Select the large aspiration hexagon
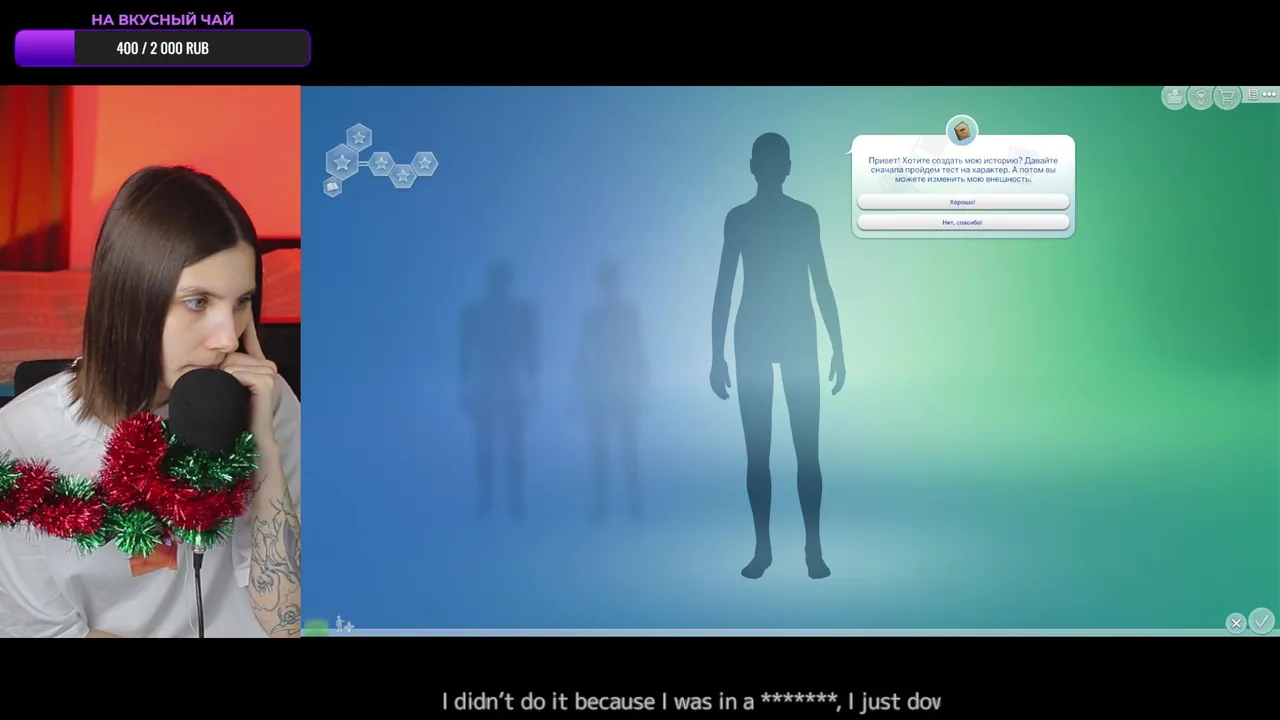The height and width of the screenshot is (720, 1280). [342, 162]
